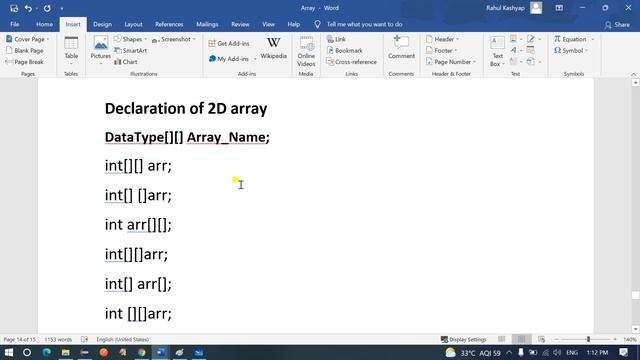Screen dimensions: 640x360
Task: Insert WordArt text
Action: 513,50
